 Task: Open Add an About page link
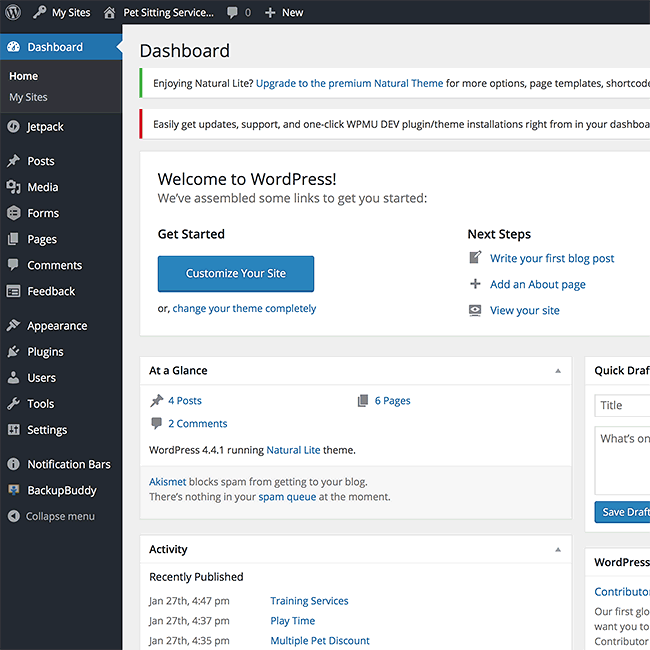pos(538,284)
